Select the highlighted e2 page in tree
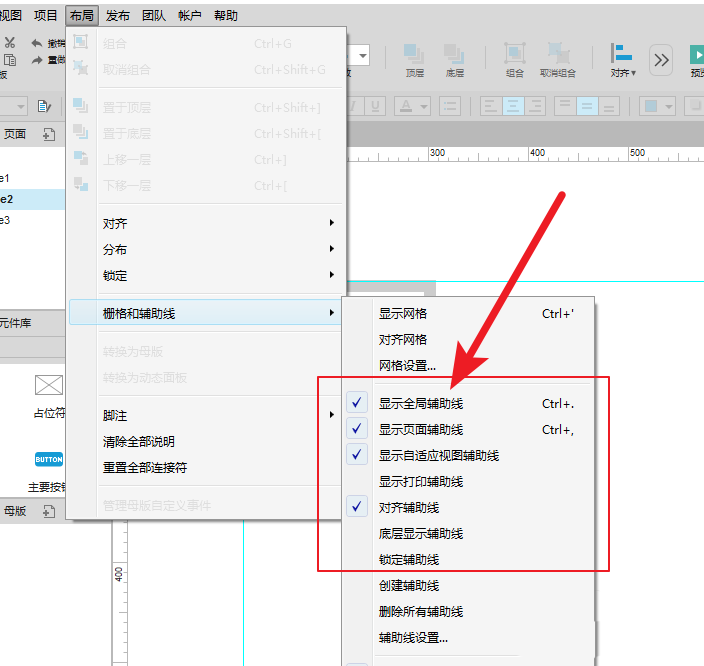 [32, 199]
